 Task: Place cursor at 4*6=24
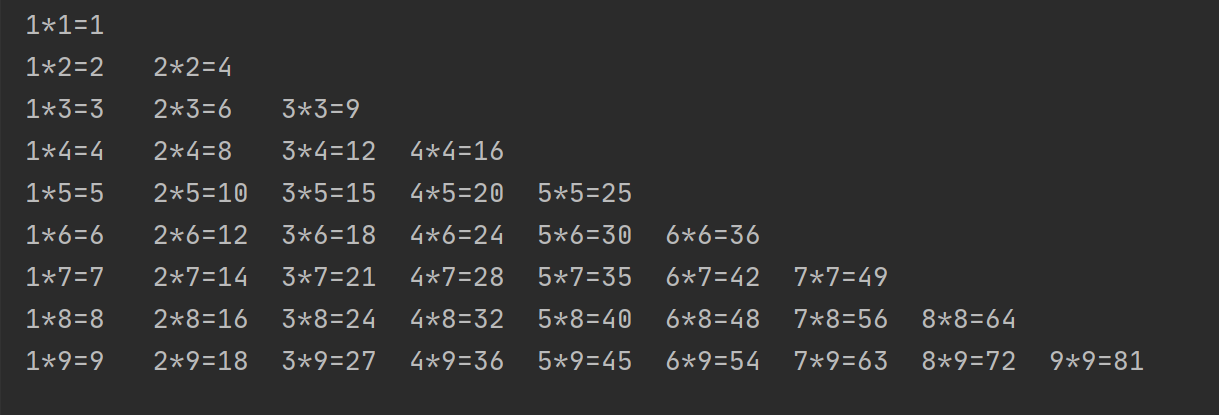(457, 235)
